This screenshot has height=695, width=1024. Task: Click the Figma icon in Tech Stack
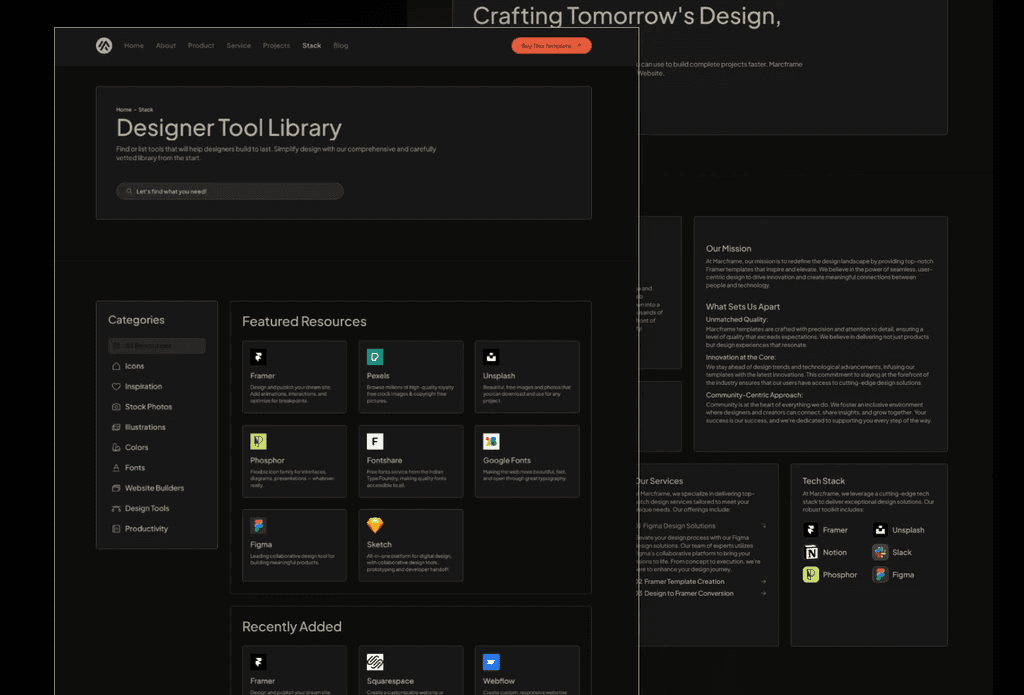click(880, 574)
